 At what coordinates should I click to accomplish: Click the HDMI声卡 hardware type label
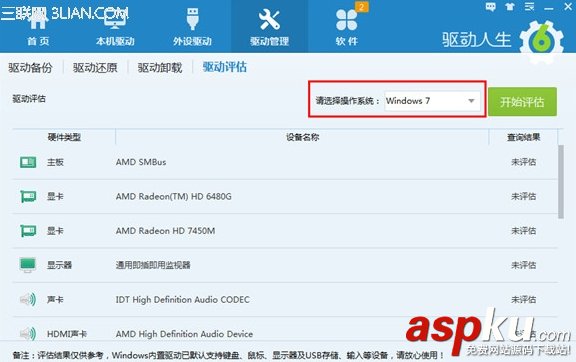point(67,334)
